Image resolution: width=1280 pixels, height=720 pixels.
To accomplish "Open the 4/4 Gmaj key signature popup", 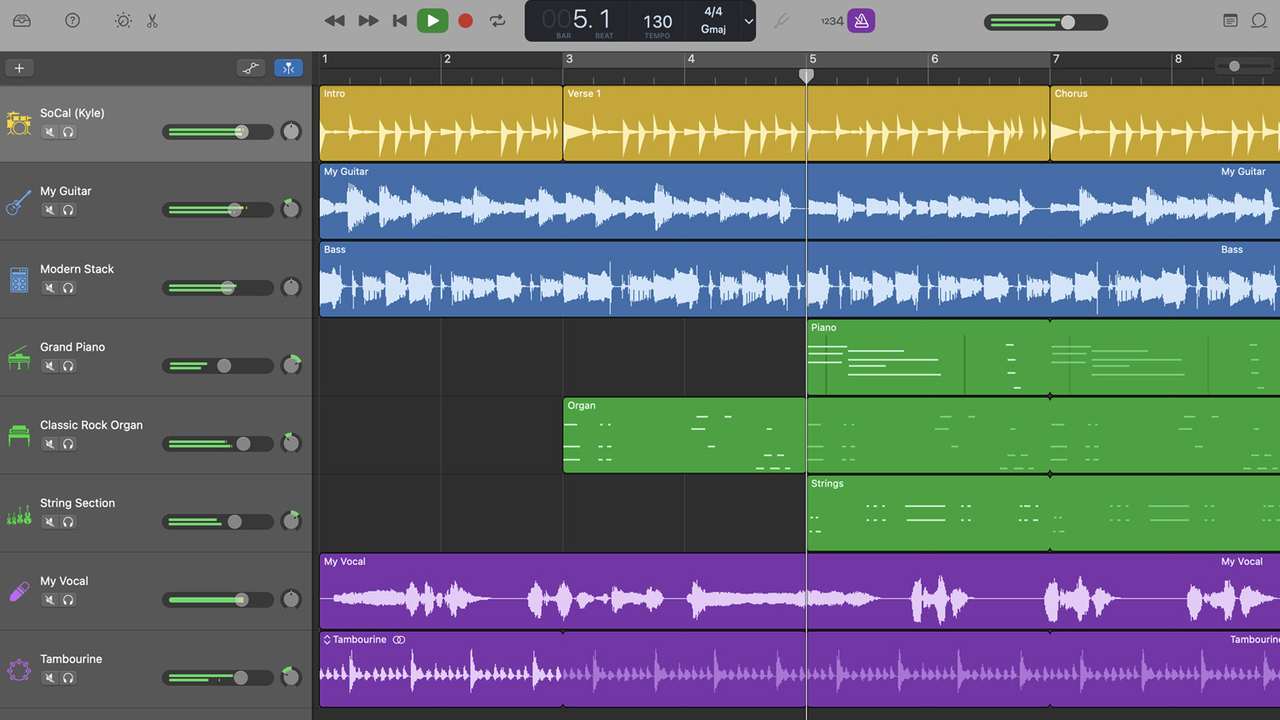I will pyautogui.click(x=713, y=21).
